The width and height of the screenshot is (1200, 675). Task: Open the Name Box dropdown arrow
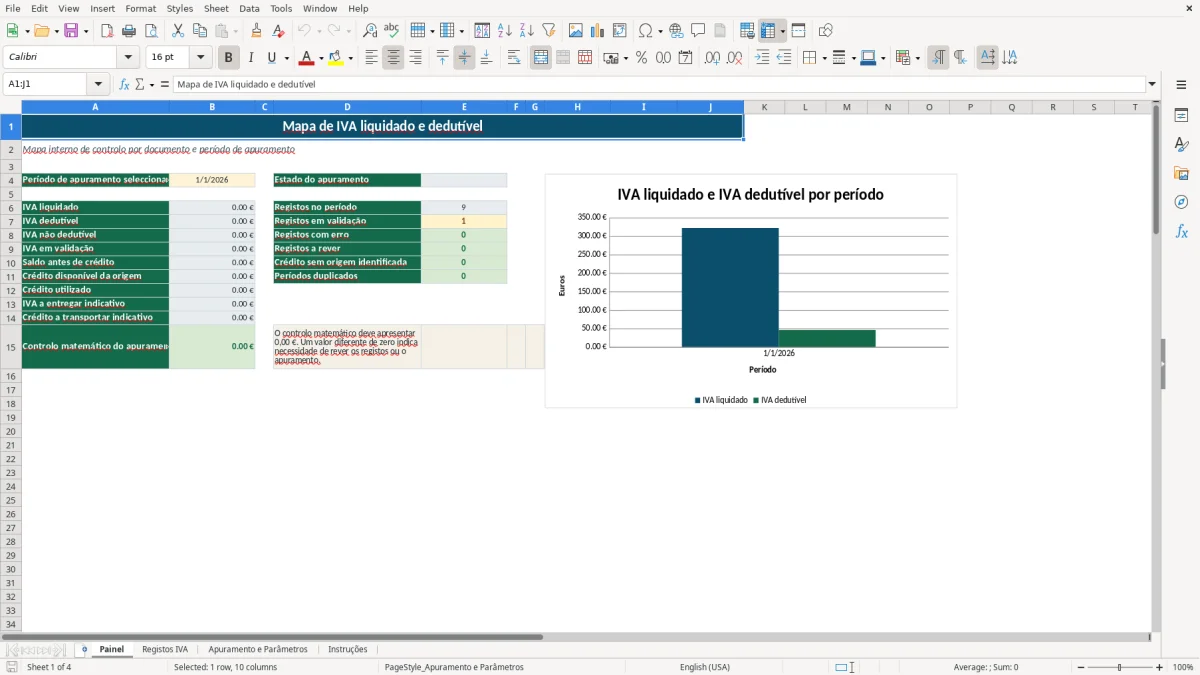point(98,85)
